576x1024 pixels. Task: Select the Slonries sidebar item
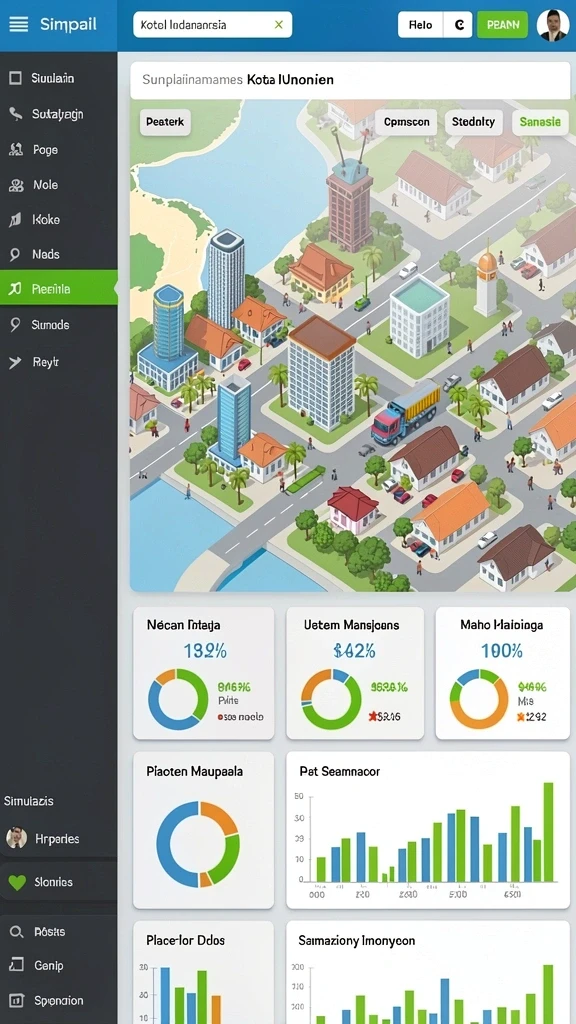(59, 882)
